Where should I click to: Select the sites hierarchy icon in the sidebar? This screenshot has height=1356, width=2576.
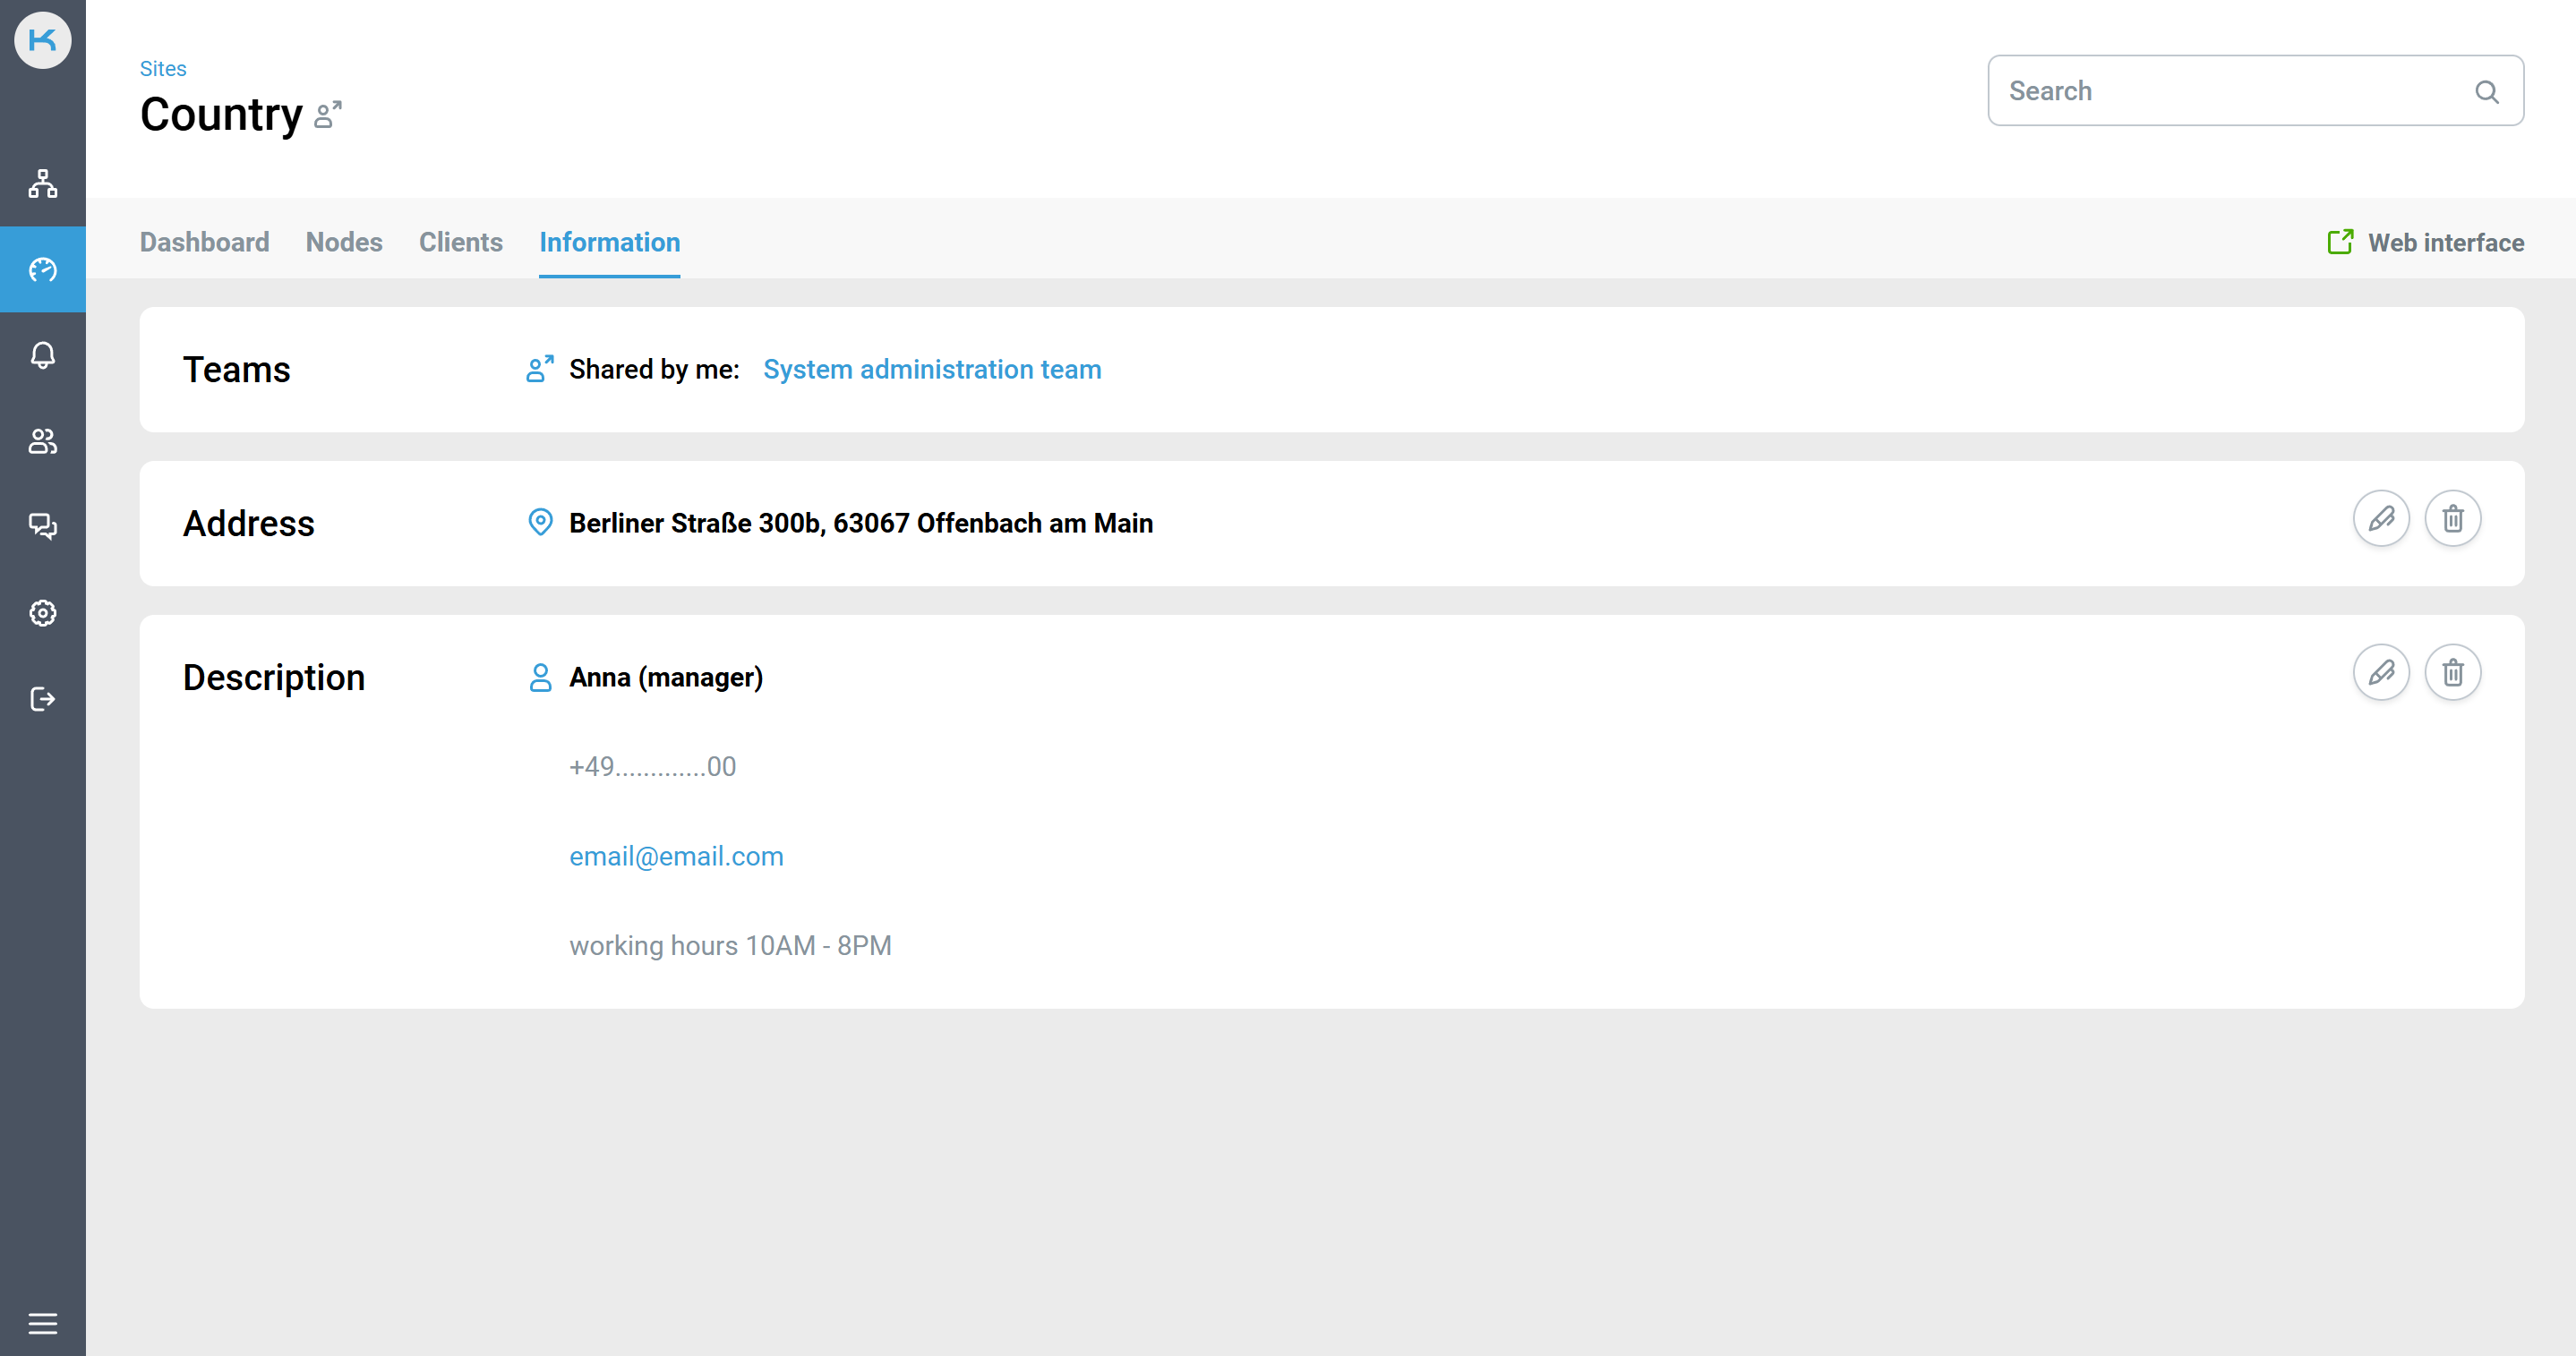(x=43, y=184)
